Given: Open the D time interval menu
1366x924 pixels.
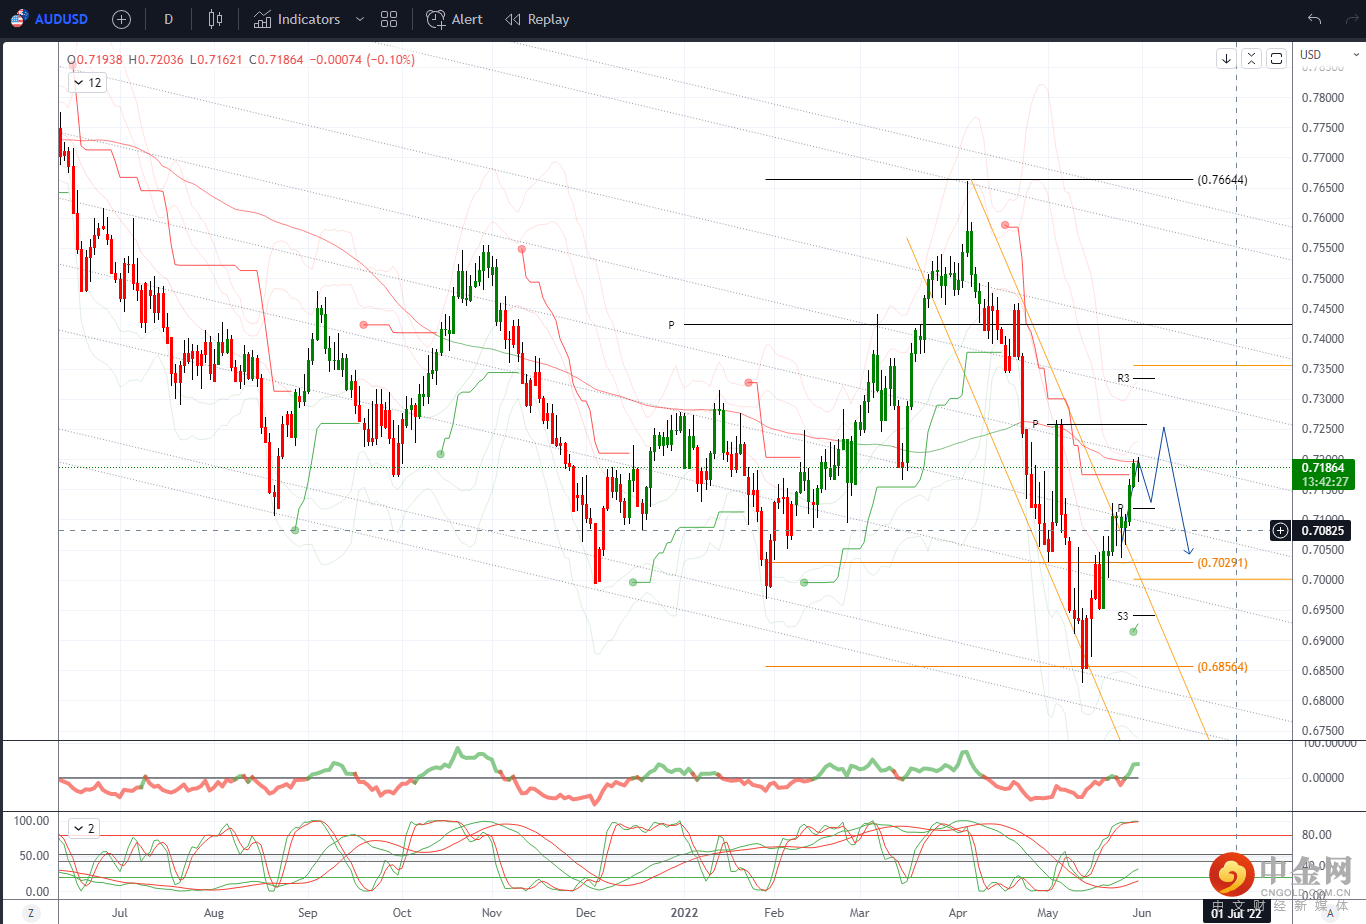Looking at the screenshot, I should pos(168,19).
